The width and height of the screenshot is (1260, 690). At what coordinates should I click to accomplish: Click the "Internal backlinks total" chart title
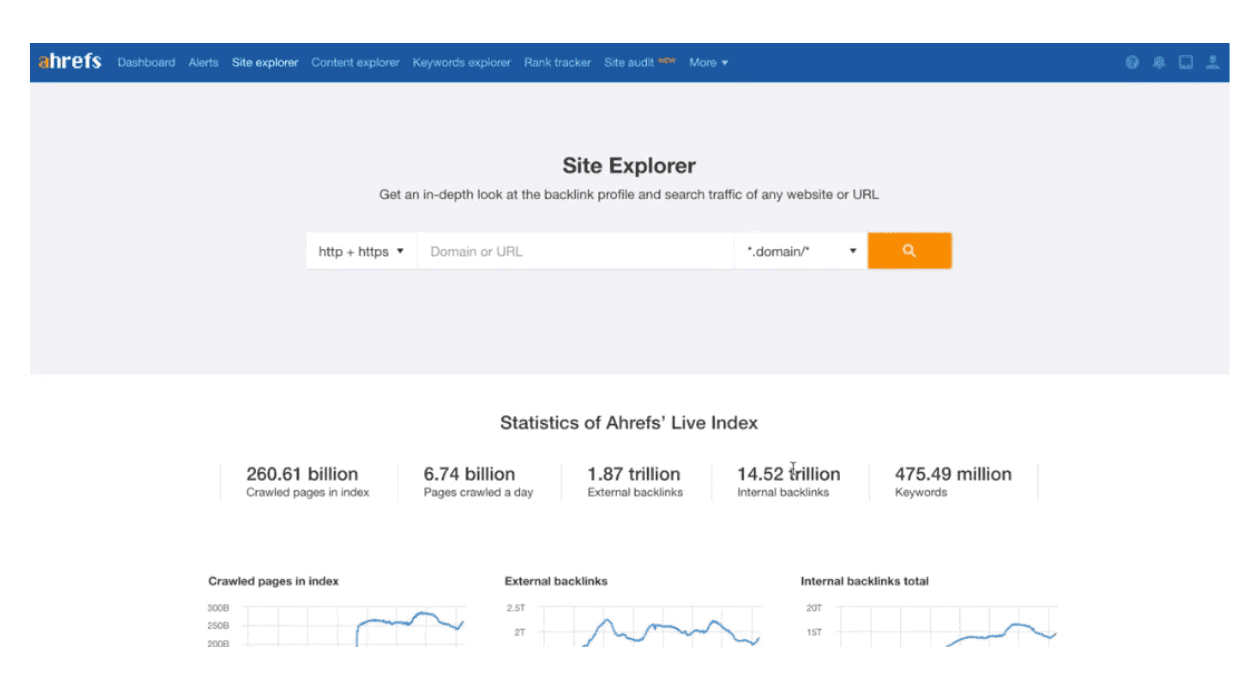865,581
